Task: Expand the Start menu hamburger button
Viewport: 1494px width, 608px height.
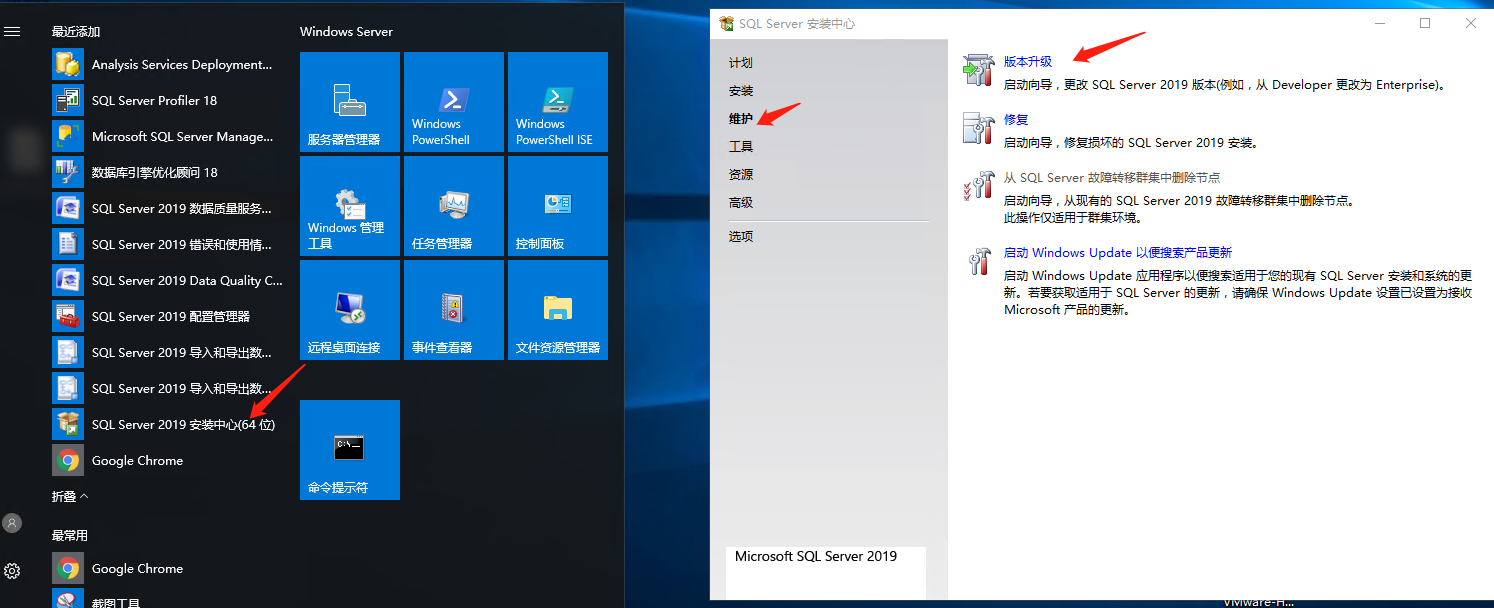Action: [12, 32]
